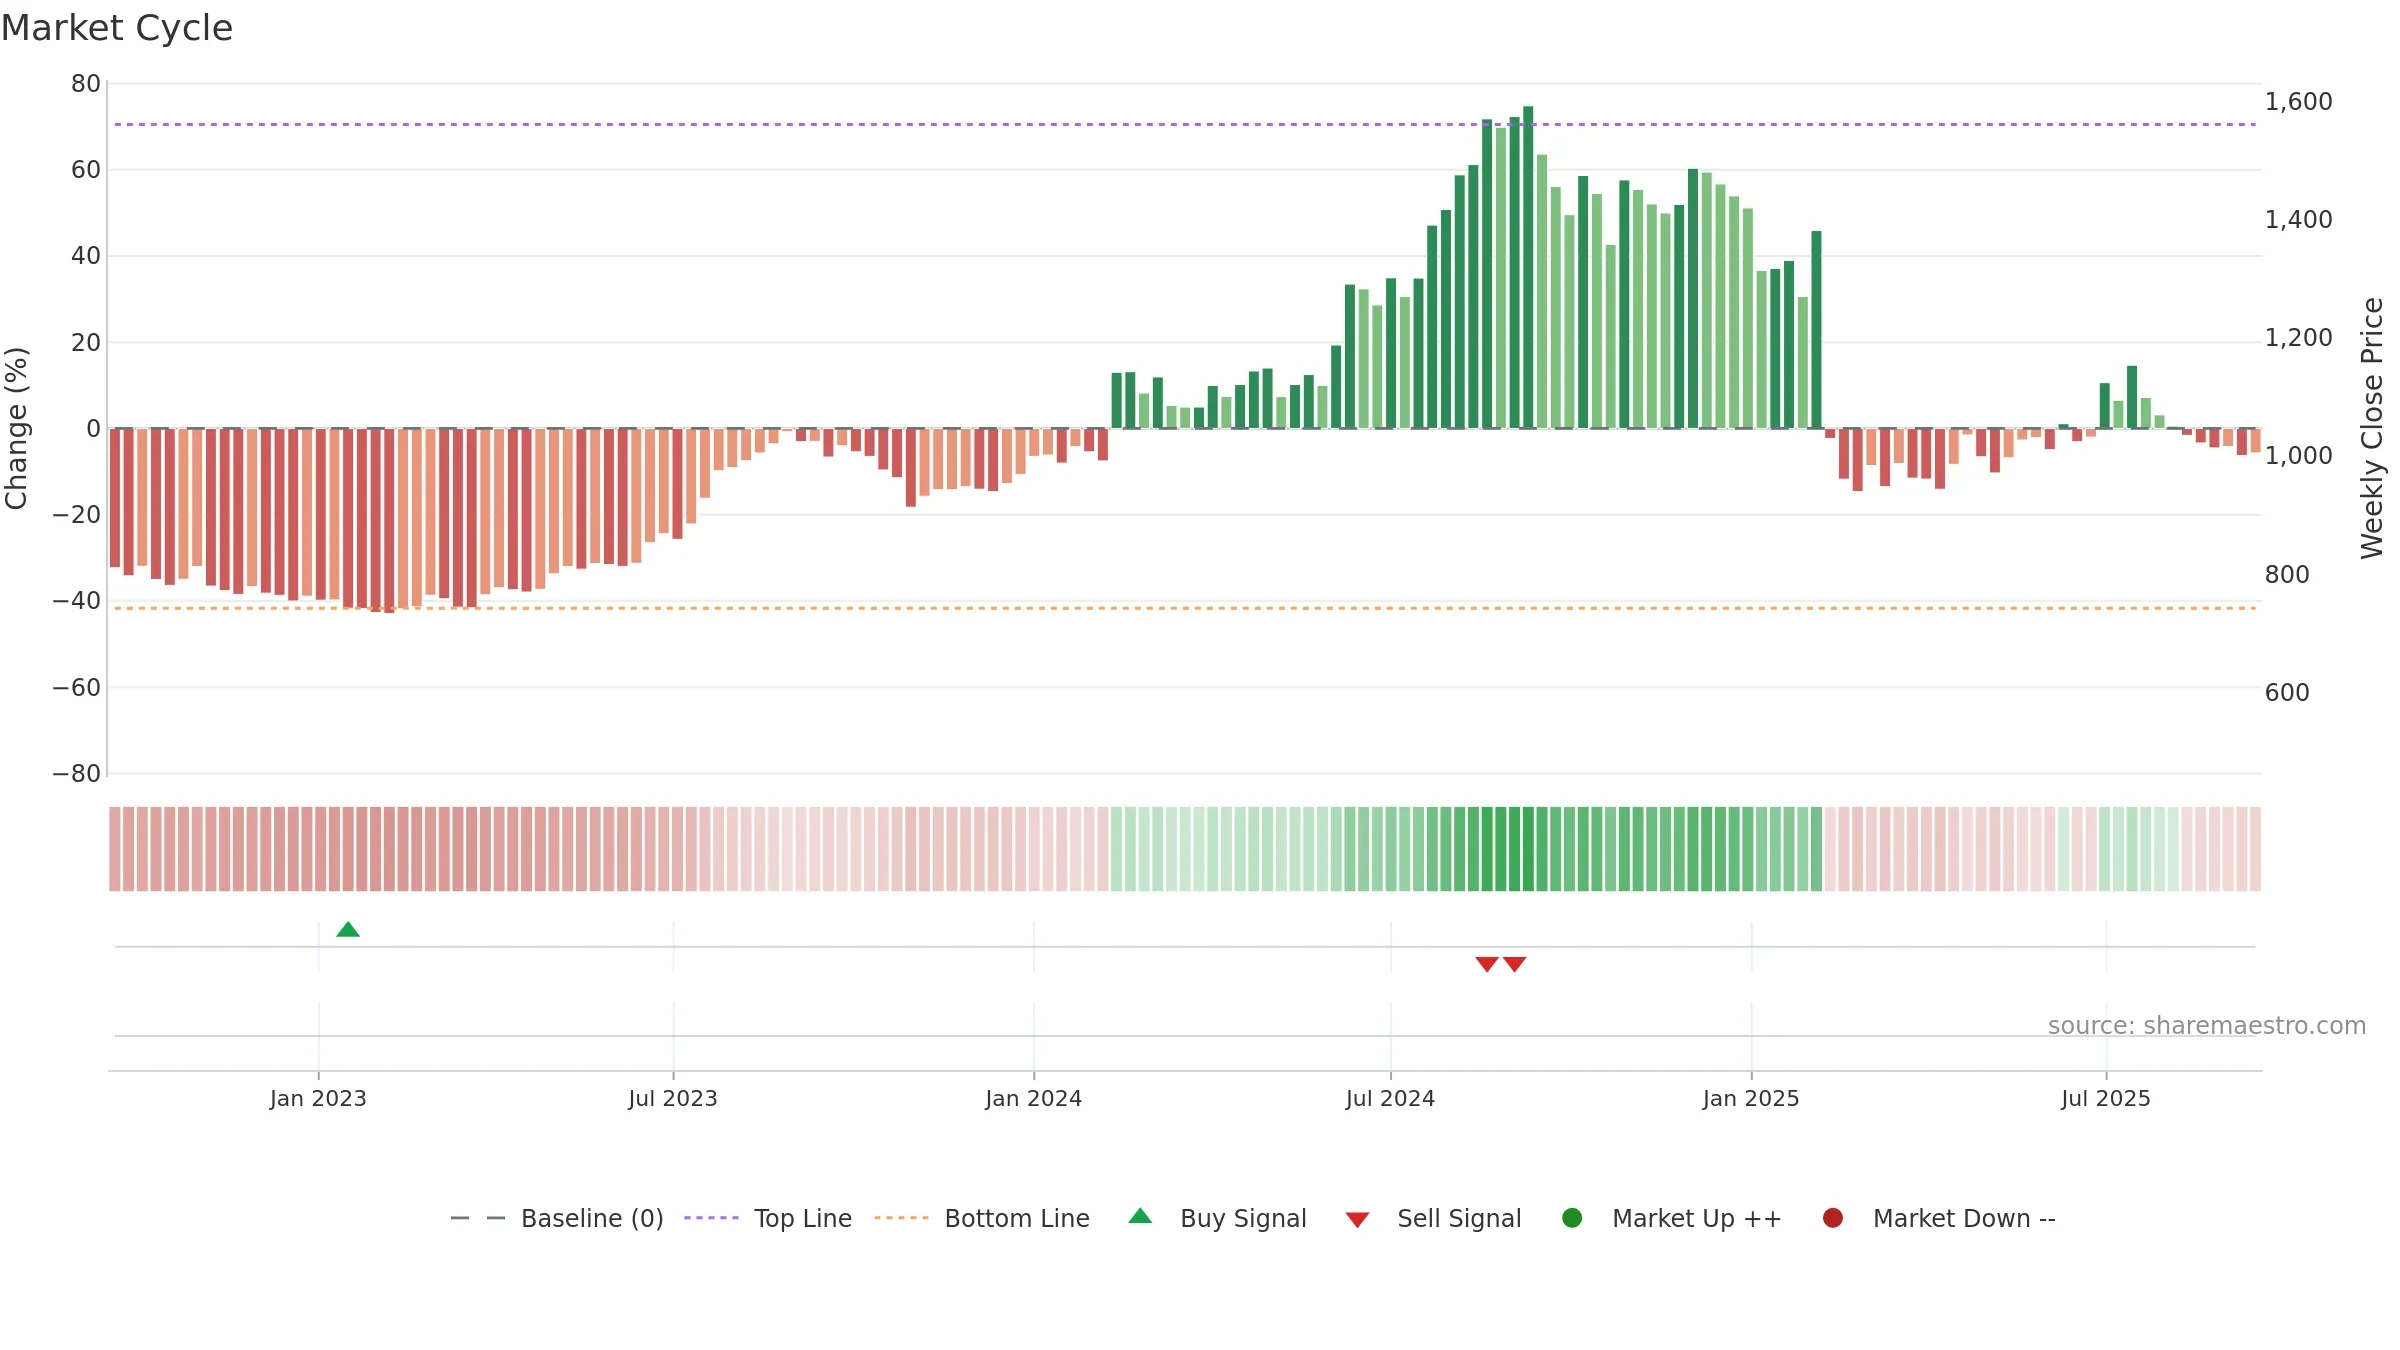Click the source: sharemaestro.com text

pyautogui.click(x=2207, y=1026)
